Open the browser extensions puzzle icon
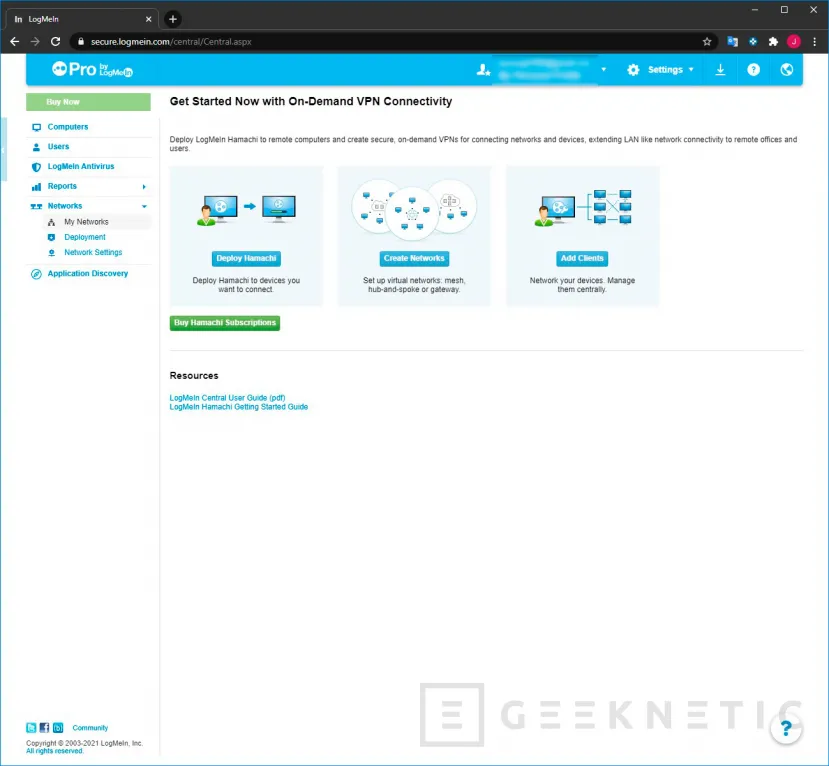The image size is (829, 766). [773, 41]
